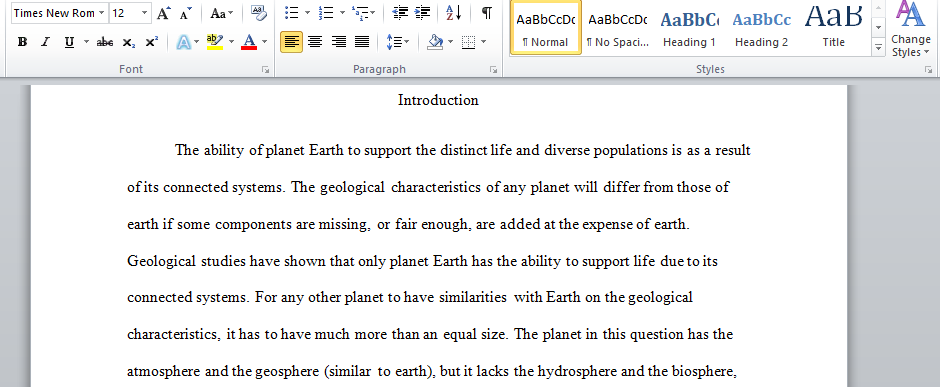
Task: Toggle Subscript formatting
Action: coord(128,42)
